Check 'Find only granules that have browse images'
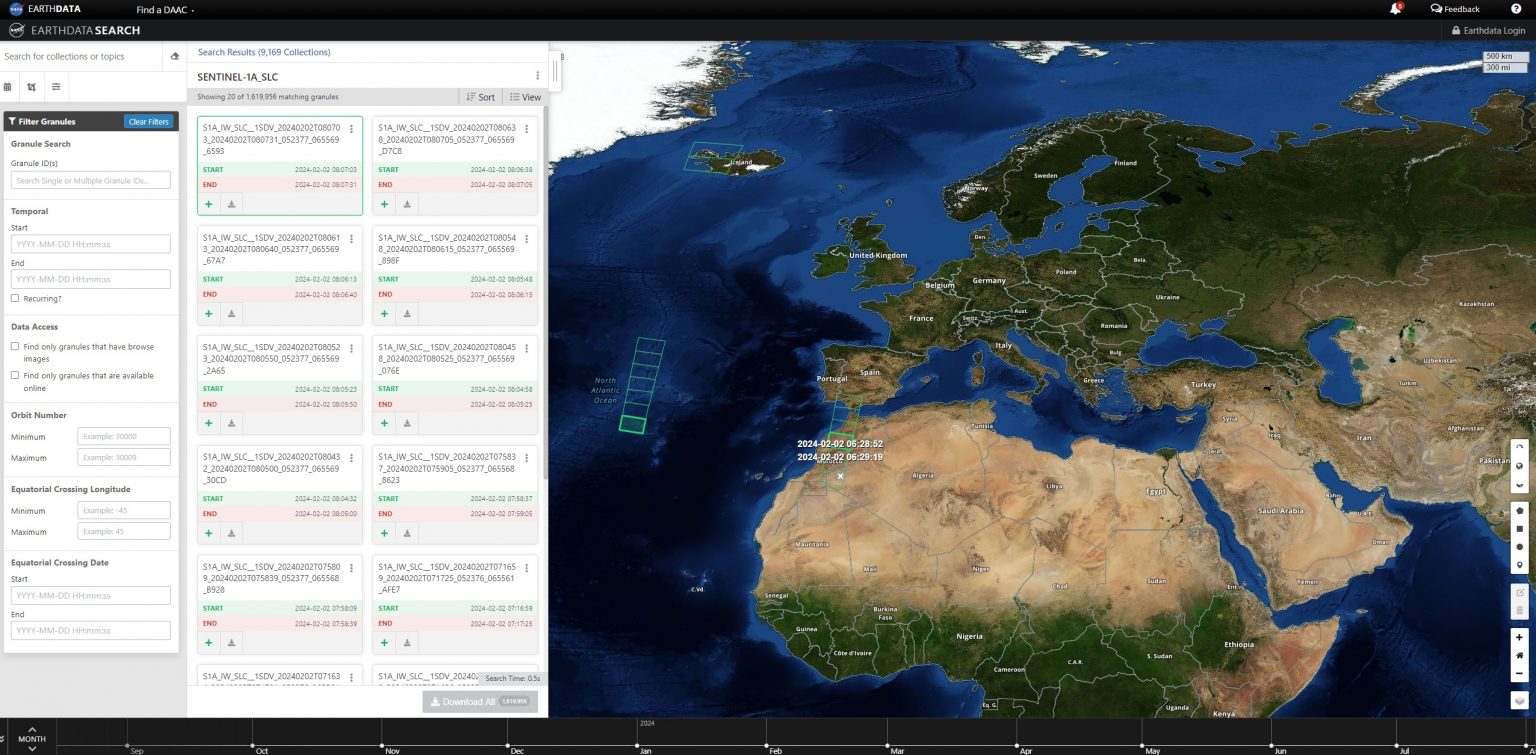 [x=16, y=347]
